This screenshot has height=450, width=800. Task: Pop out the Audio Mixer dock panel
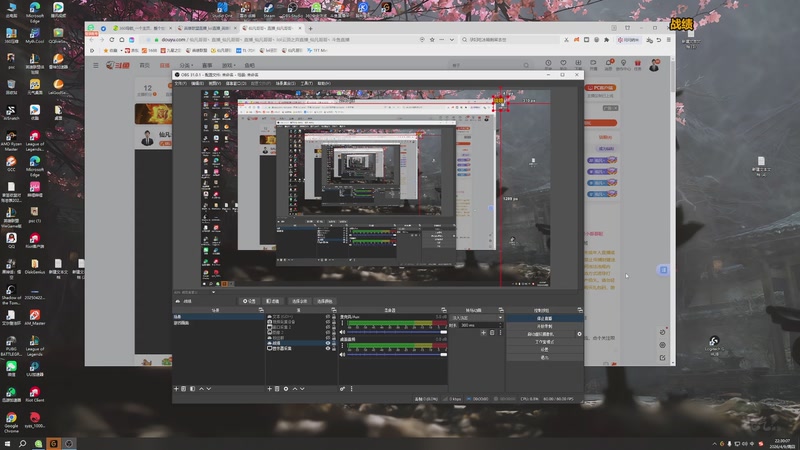(x=443, y=310)
